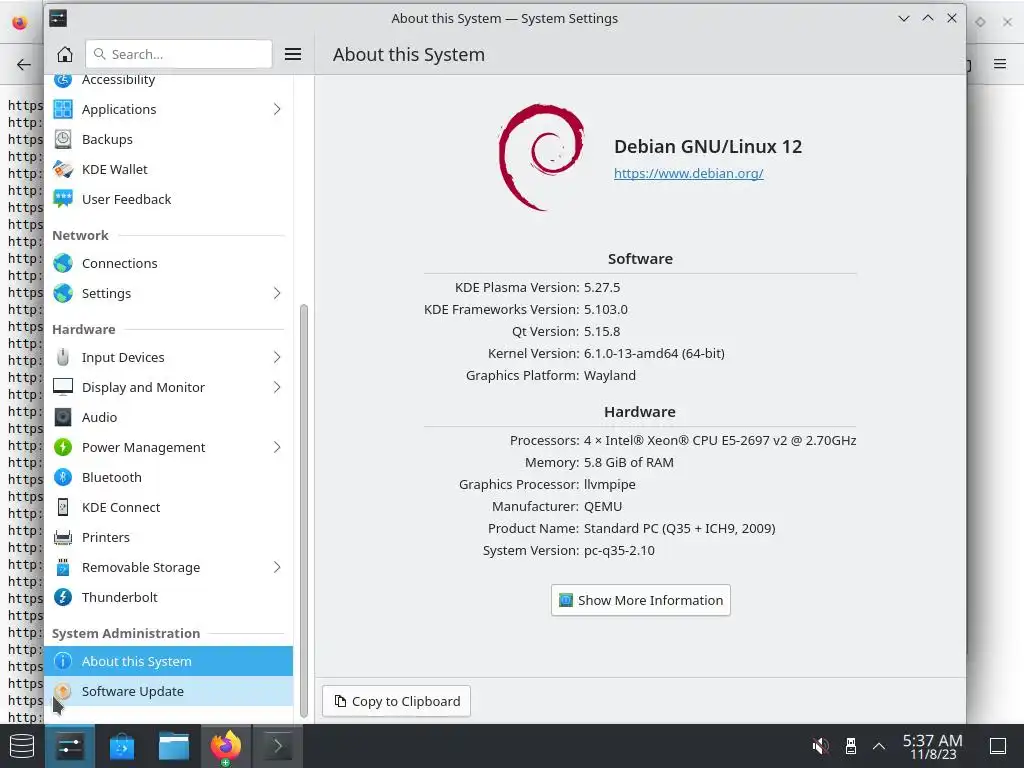This screenshot has height=768, width=1024.
Task: Open Applications settings icon
Action: pyautogui.click(x=63, y=109)
